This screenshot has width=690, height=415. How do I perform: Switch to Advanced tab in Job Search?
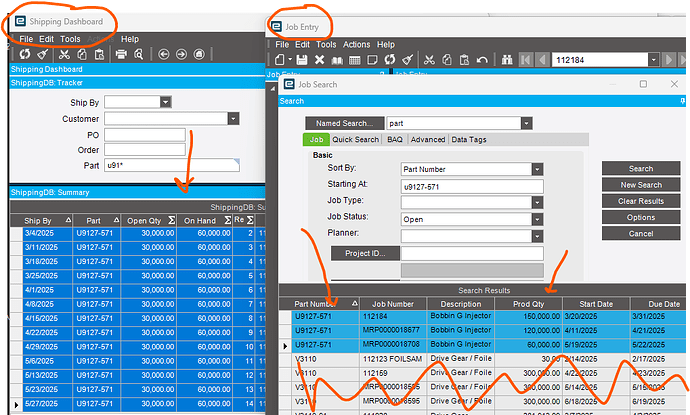click(x=428, y=140)
